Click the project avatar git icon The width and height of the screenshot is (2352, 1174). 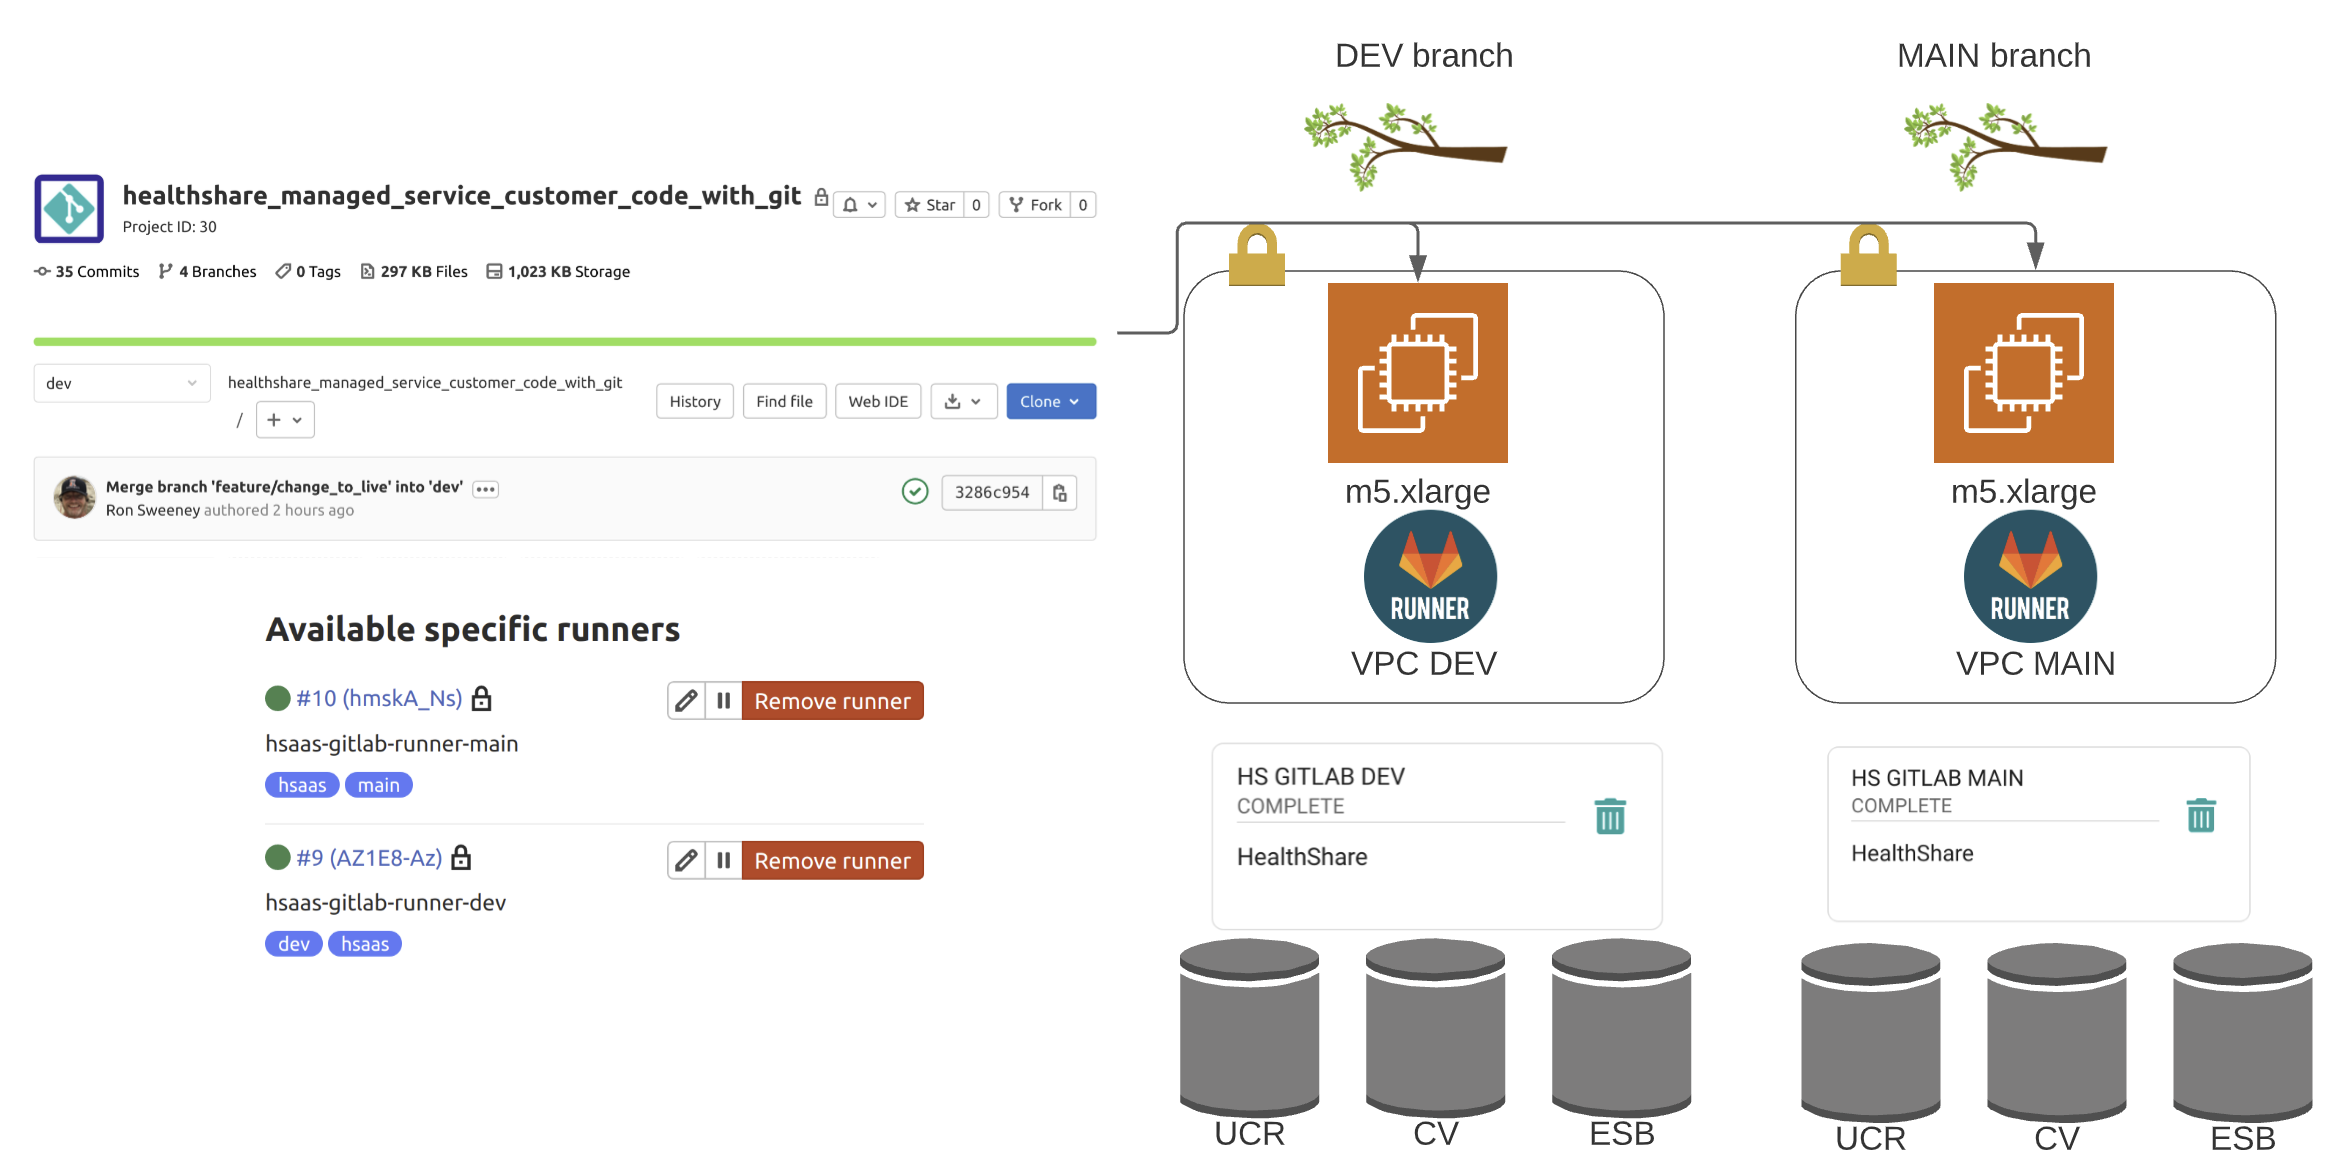[x=69, y=208]
